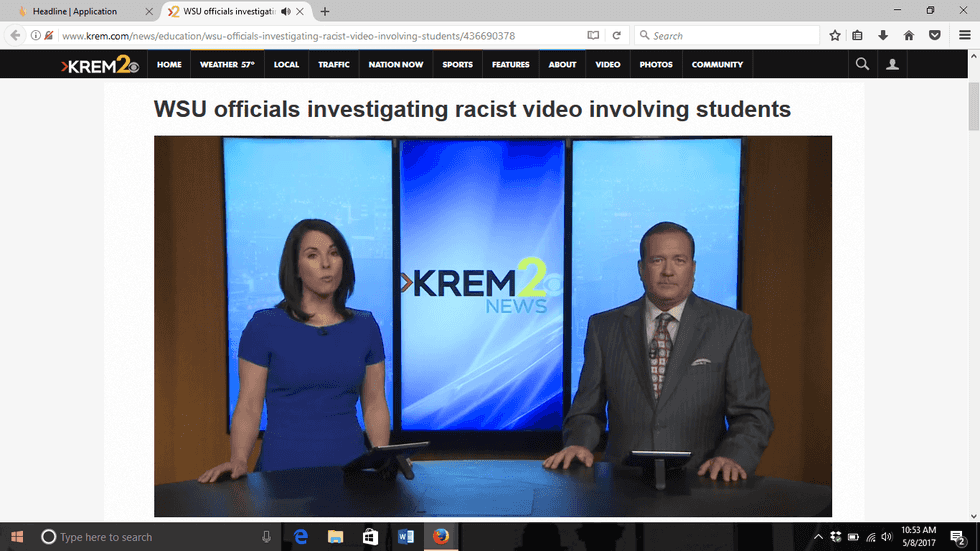Open the Firefox hamburger menu
Screen dimensions: 980x551
[x=964, y=36]
